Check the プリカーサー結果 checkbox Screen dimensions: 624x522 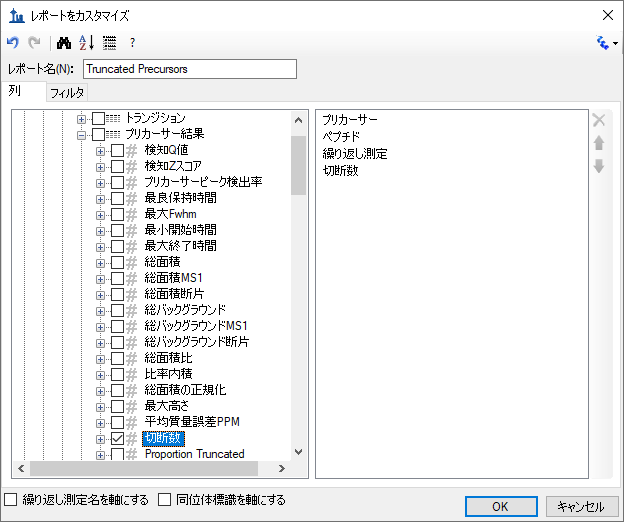[98, 134]
